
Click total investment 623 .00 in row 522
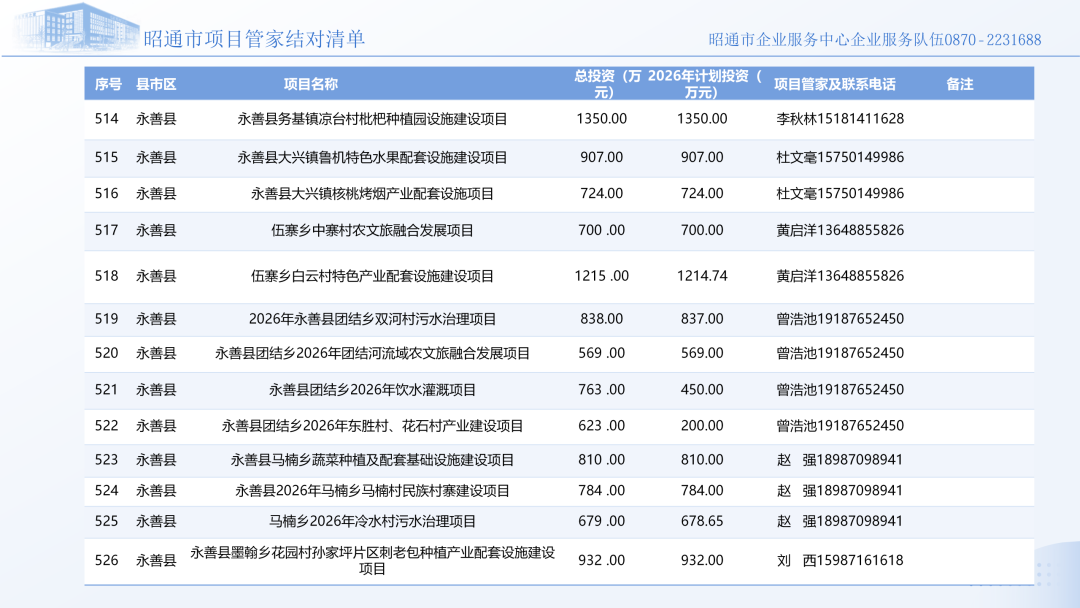pyautogui.click(x=601, y=426)
